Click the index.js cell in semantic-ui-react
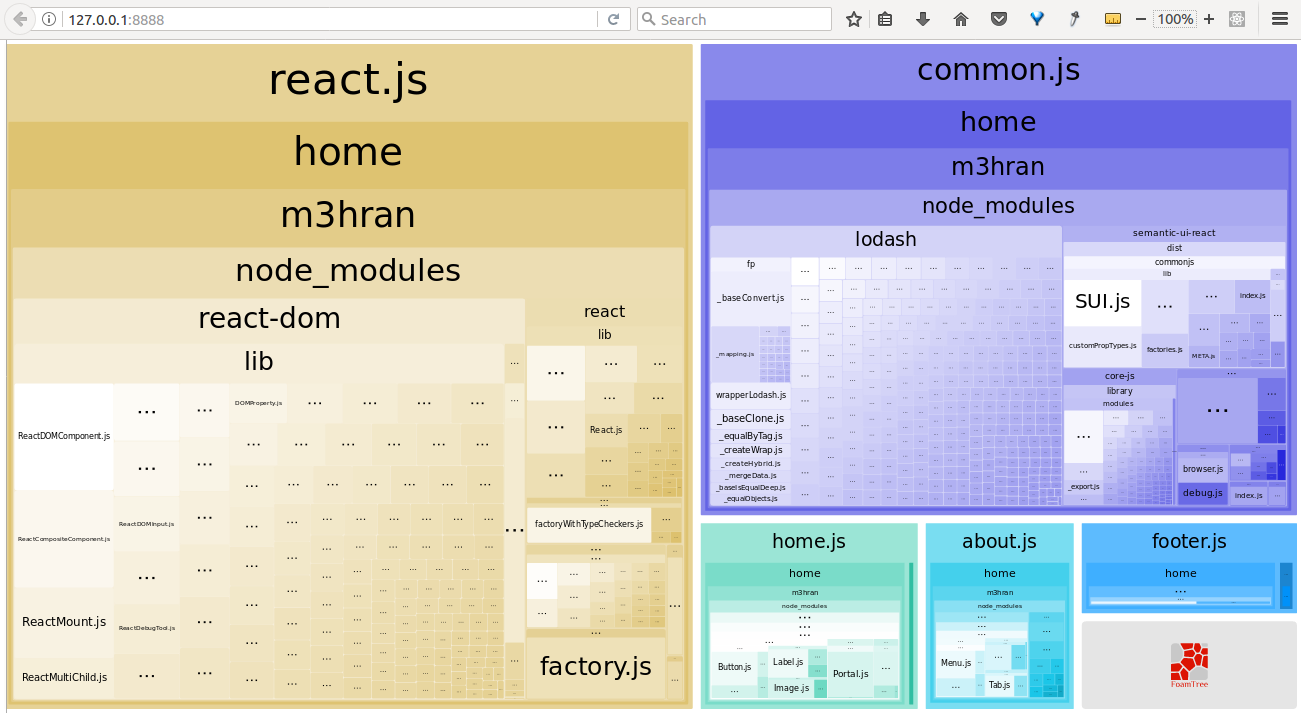Viewport: 1301px width, 713px height. click(1253, 296)
